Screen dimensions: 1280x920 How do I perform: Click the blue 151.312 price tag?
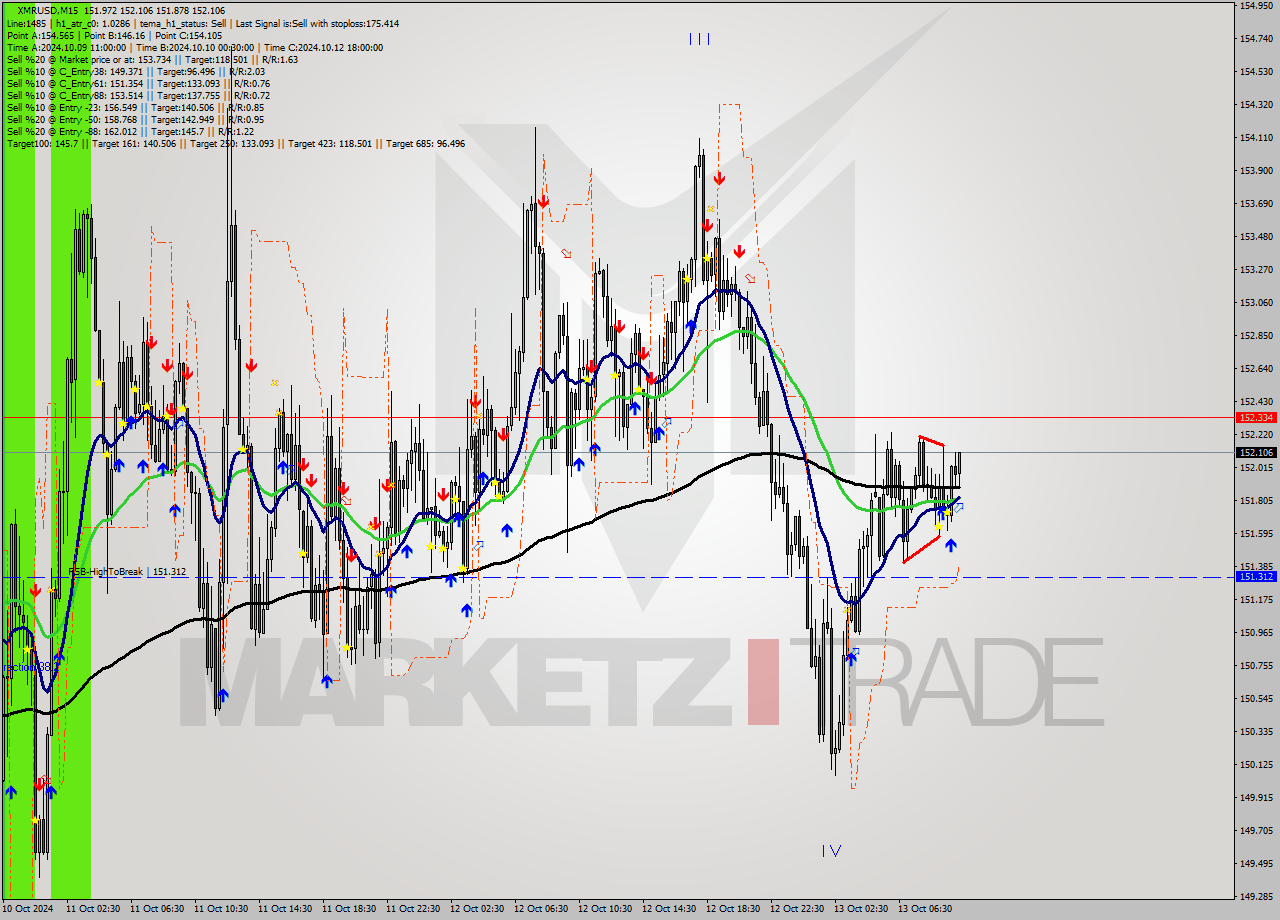tap(1256, 577)
